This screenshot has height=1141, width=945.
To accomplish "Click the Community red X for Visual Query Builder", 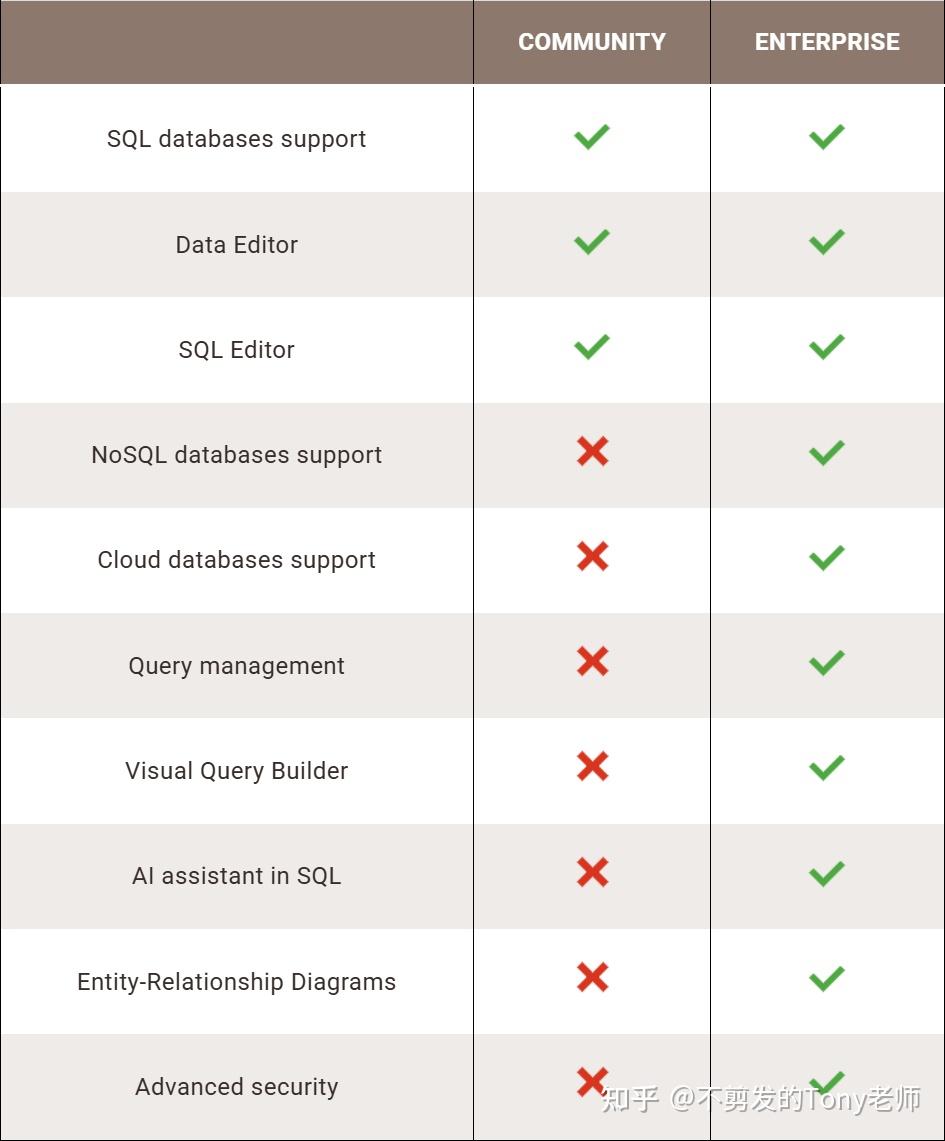I will tap(593, 767).
